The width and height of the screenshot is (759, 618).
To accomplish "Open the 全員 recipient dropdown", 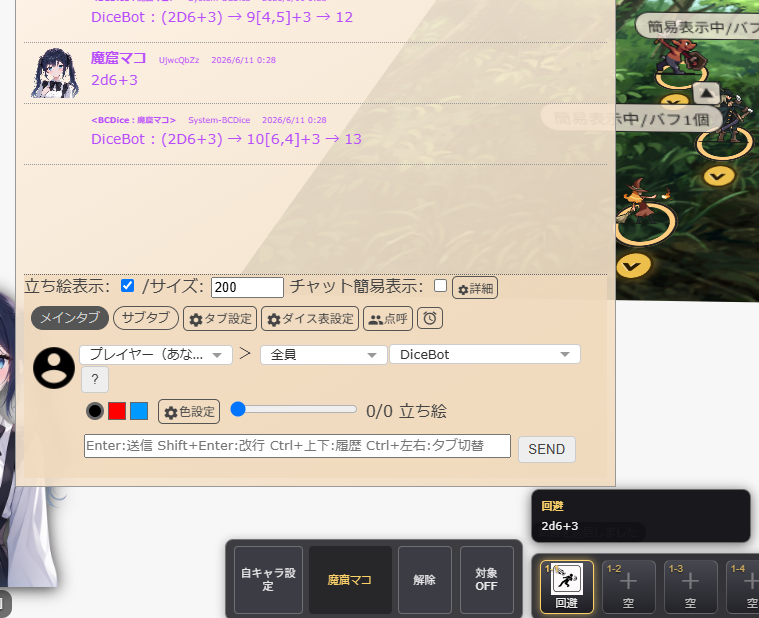I will coord(323,355).
